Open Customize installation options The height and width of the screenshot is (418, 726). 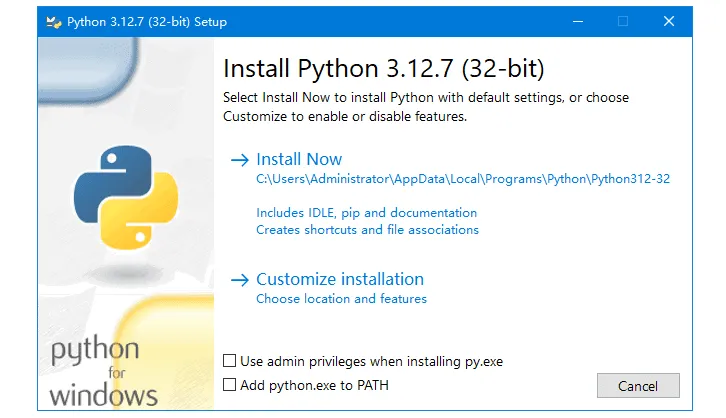click(340, 279)
